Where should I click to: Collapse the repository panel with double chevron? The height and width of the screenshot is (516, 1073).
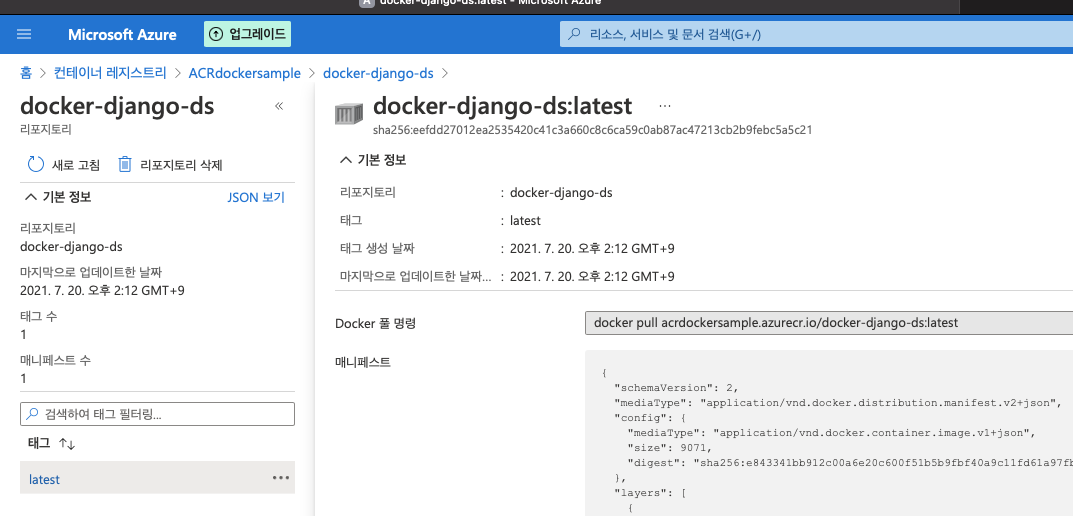279,106
